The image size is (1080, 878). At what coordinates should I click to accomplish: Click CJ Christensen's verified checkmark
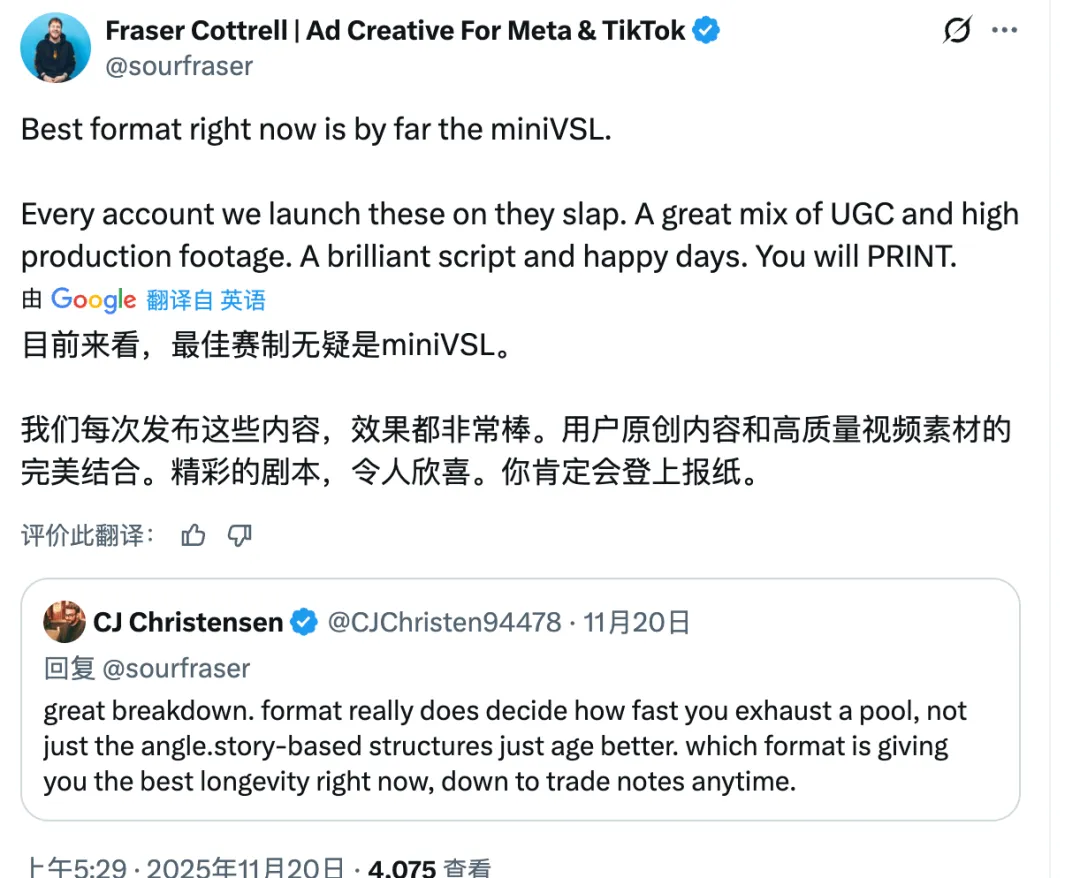click(x=302, y=621)
